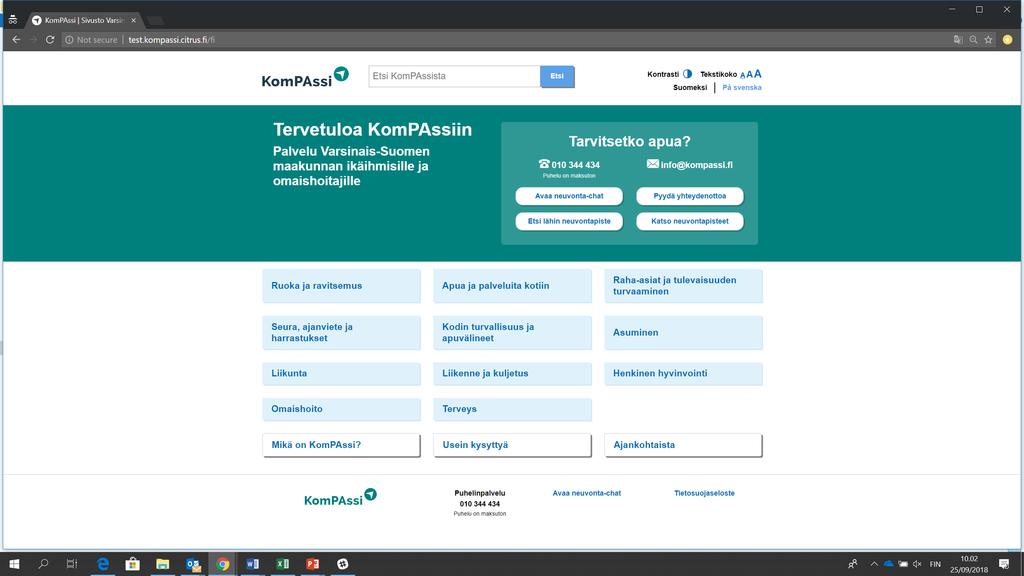Open Task View on taskbar
This screenshot has height=576, width=1024.
pos(72,564)
